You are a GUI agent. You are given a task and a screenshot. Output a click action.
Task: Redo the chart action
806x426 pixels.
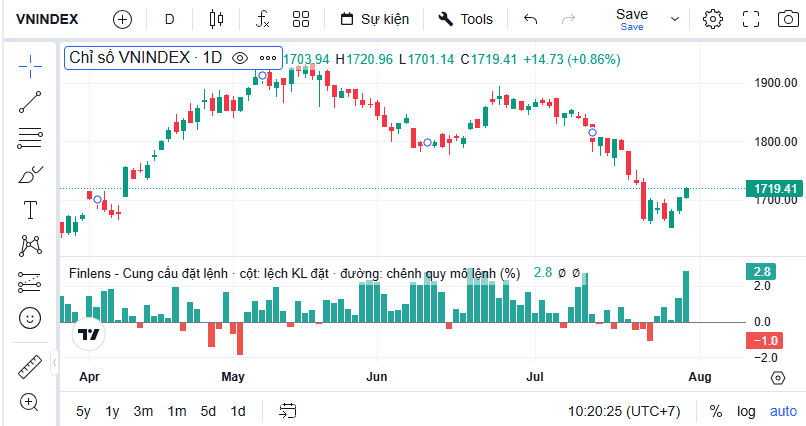pyautogui.click(x=568, y=20)
